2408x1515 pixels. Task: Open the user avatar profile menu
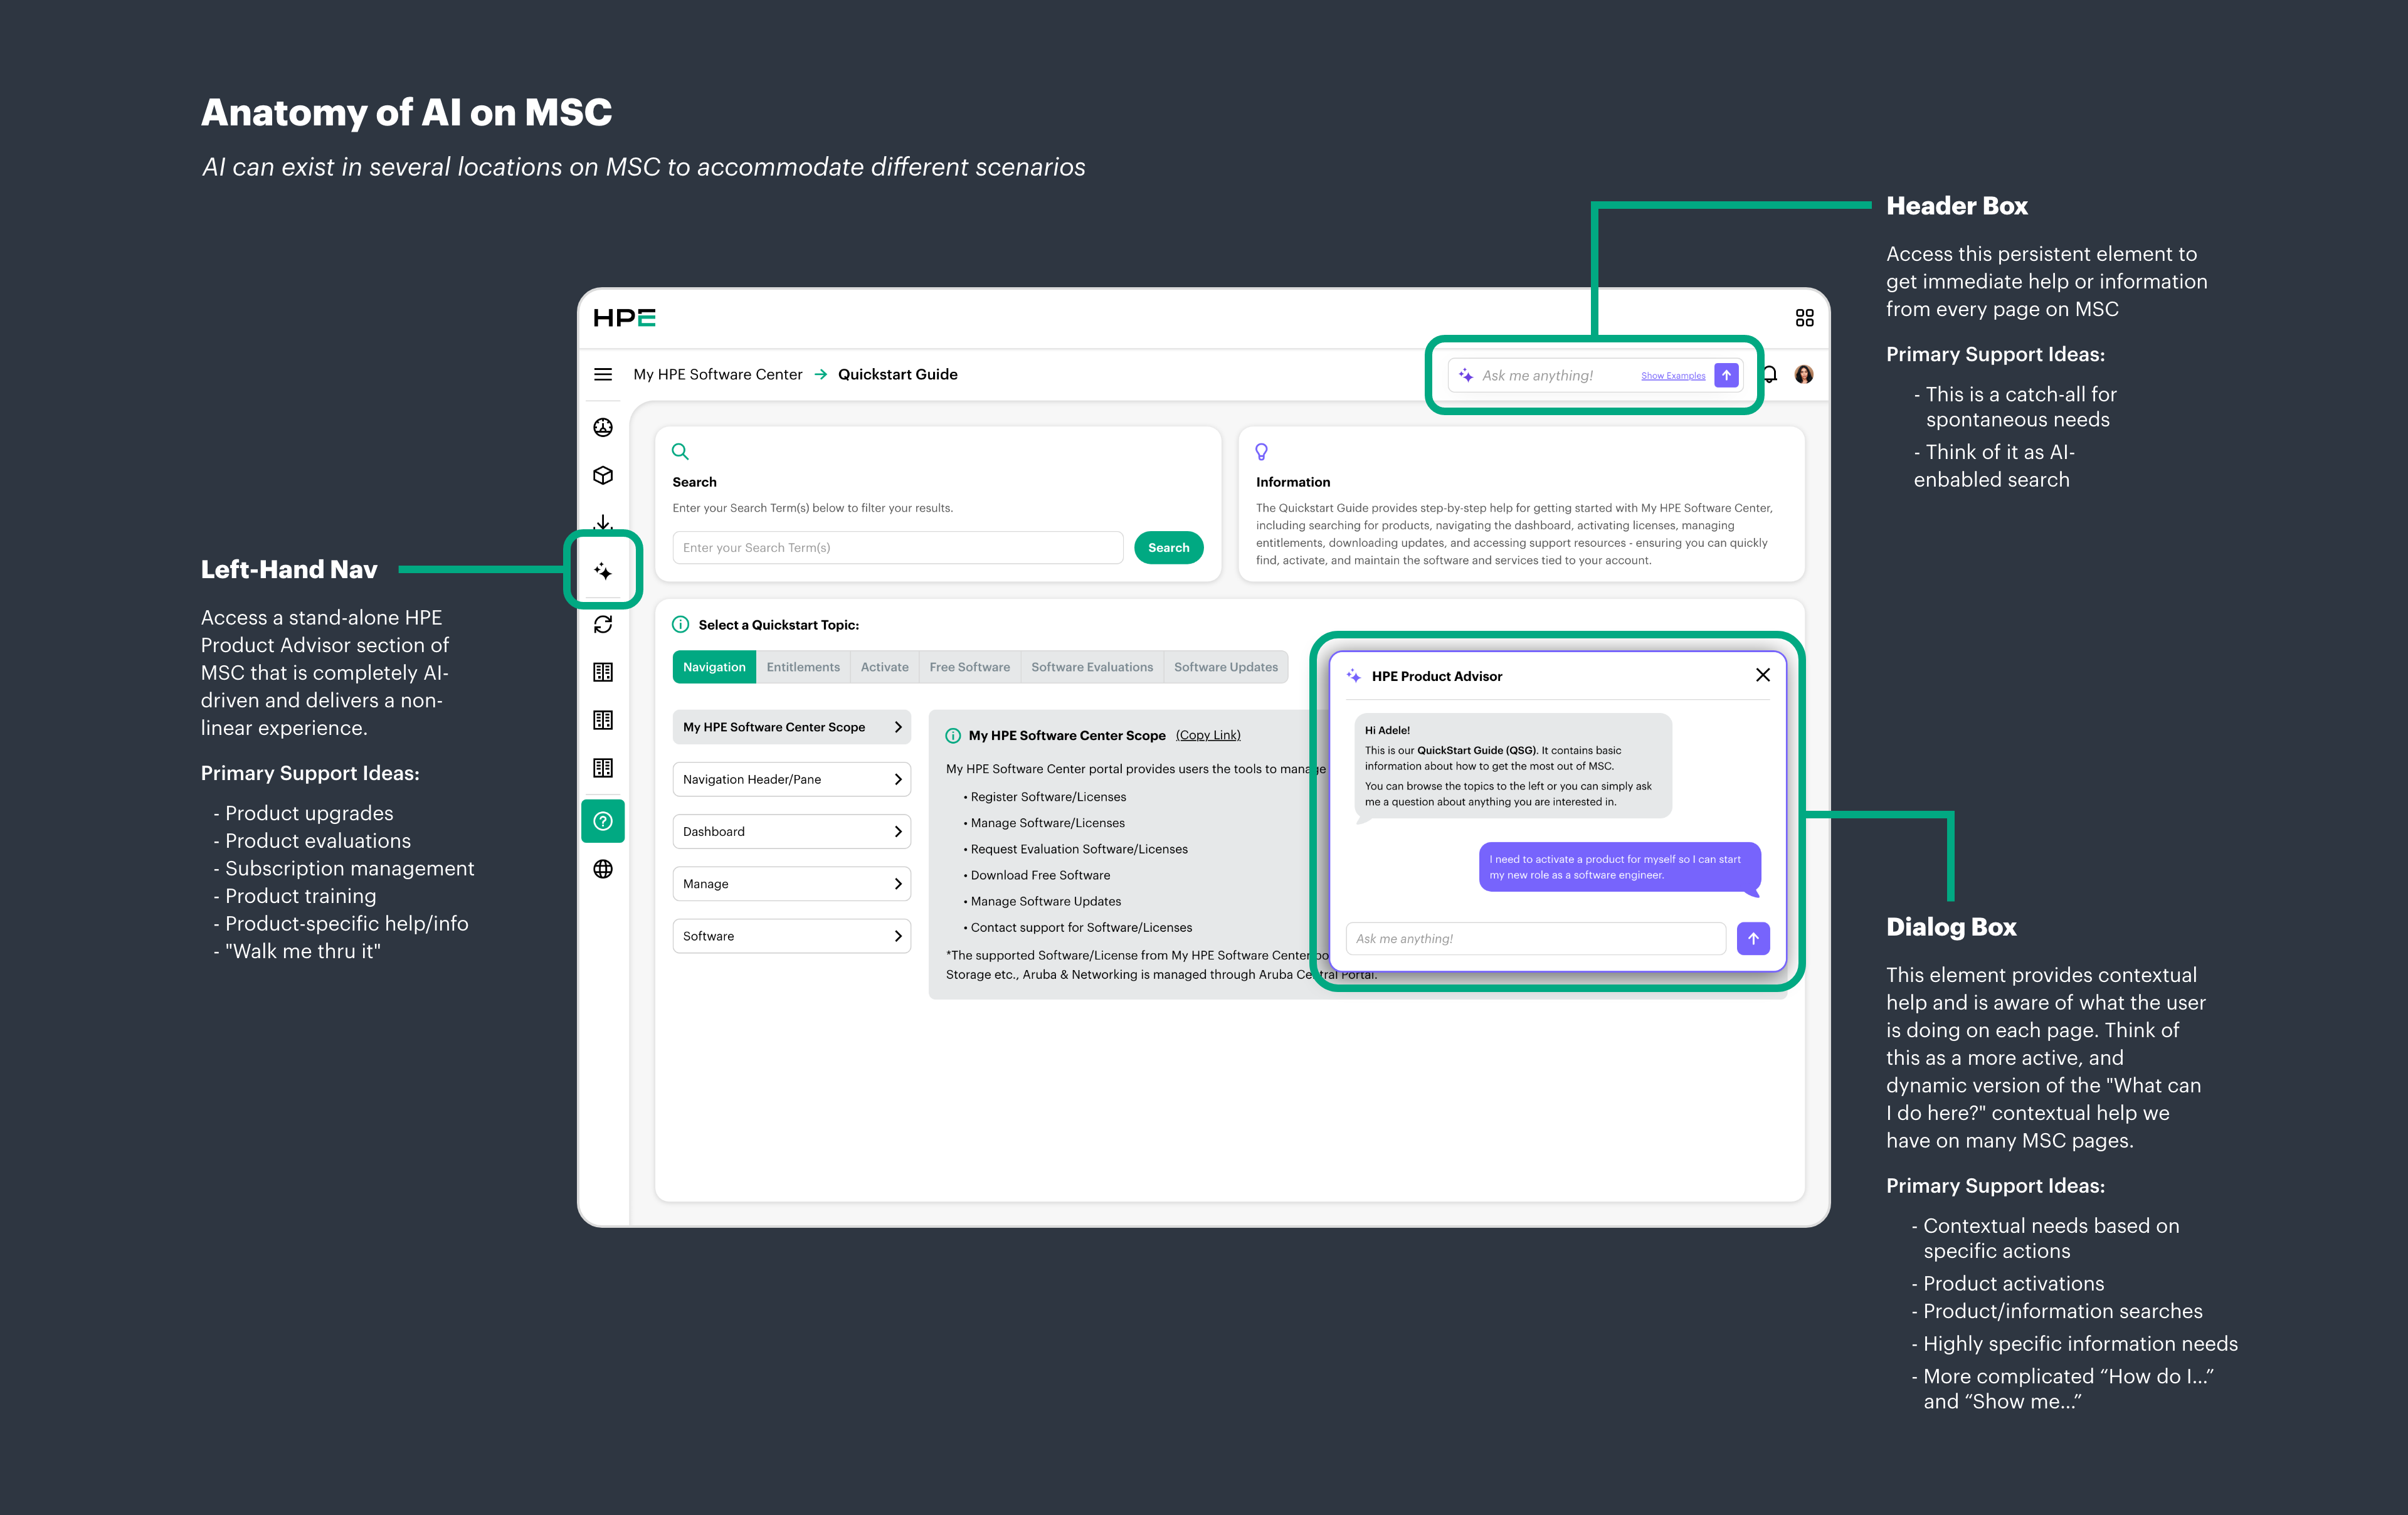(x=1804, y=374)
